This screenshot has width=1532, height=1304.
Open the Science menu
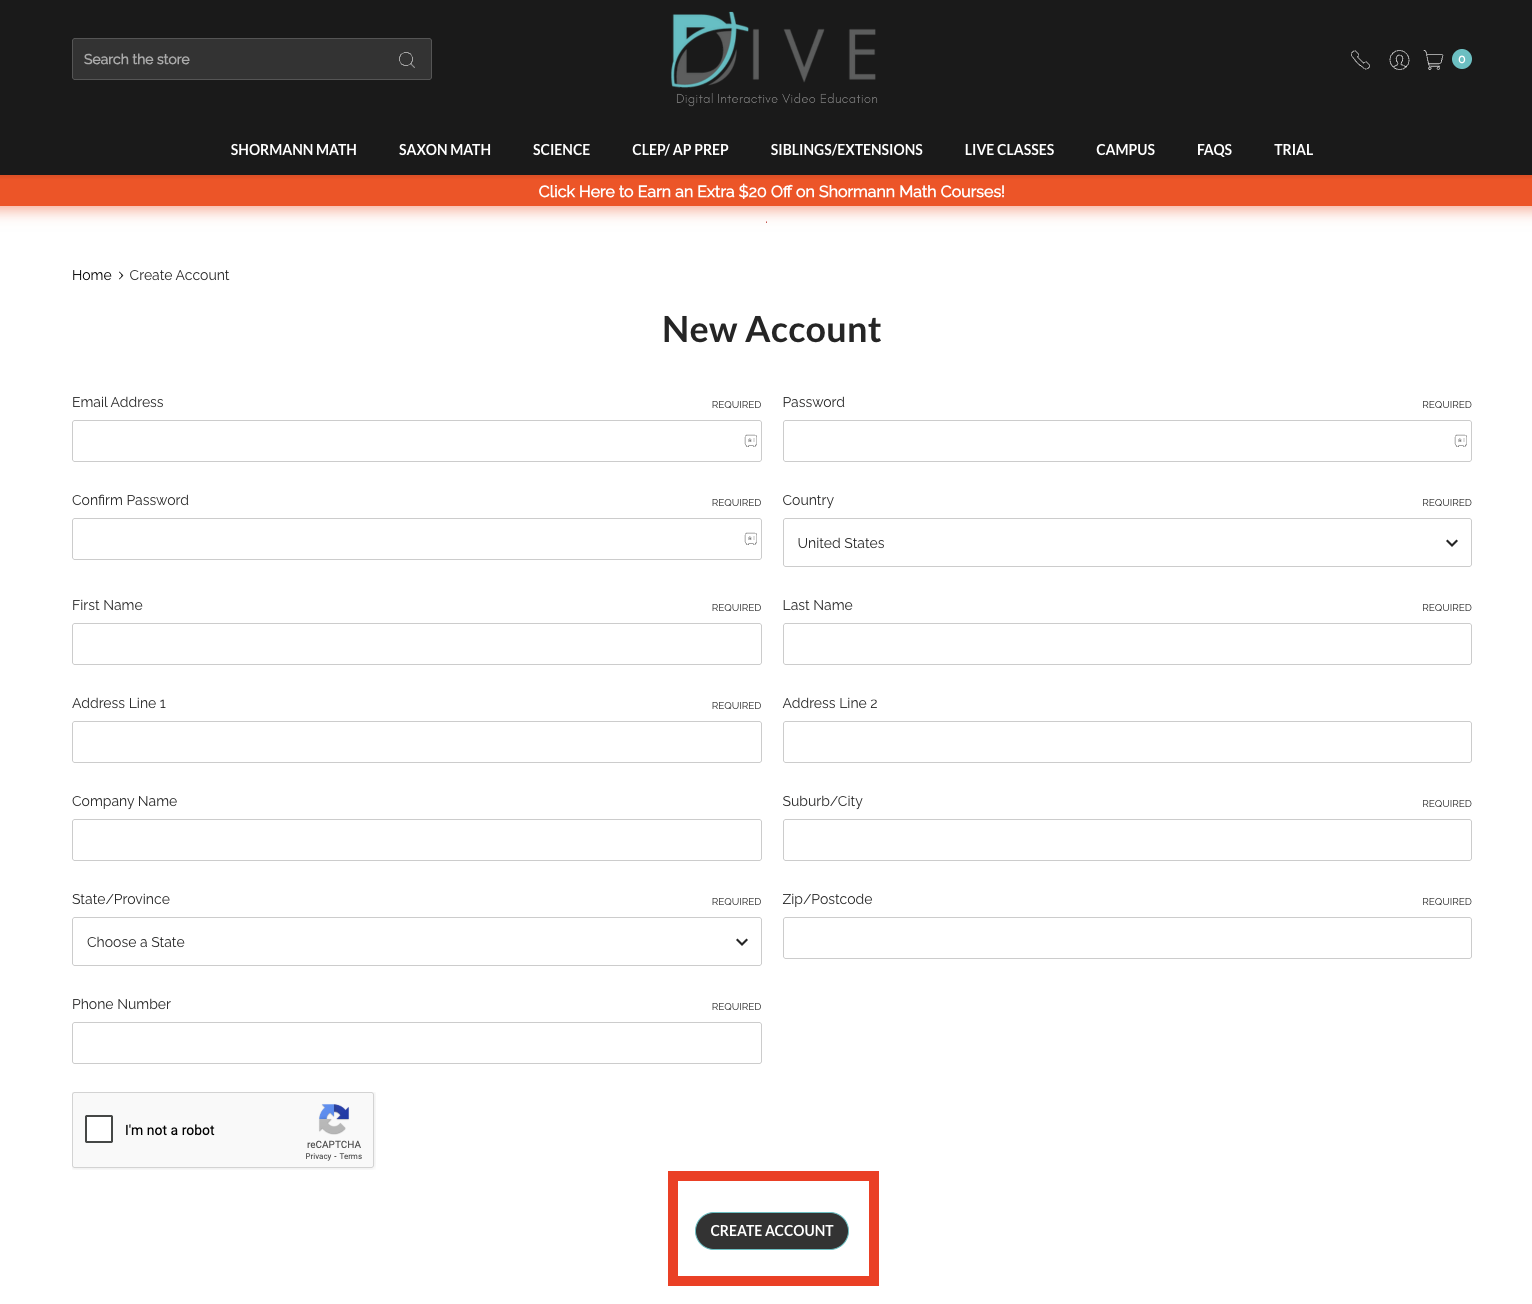(561, 150)
